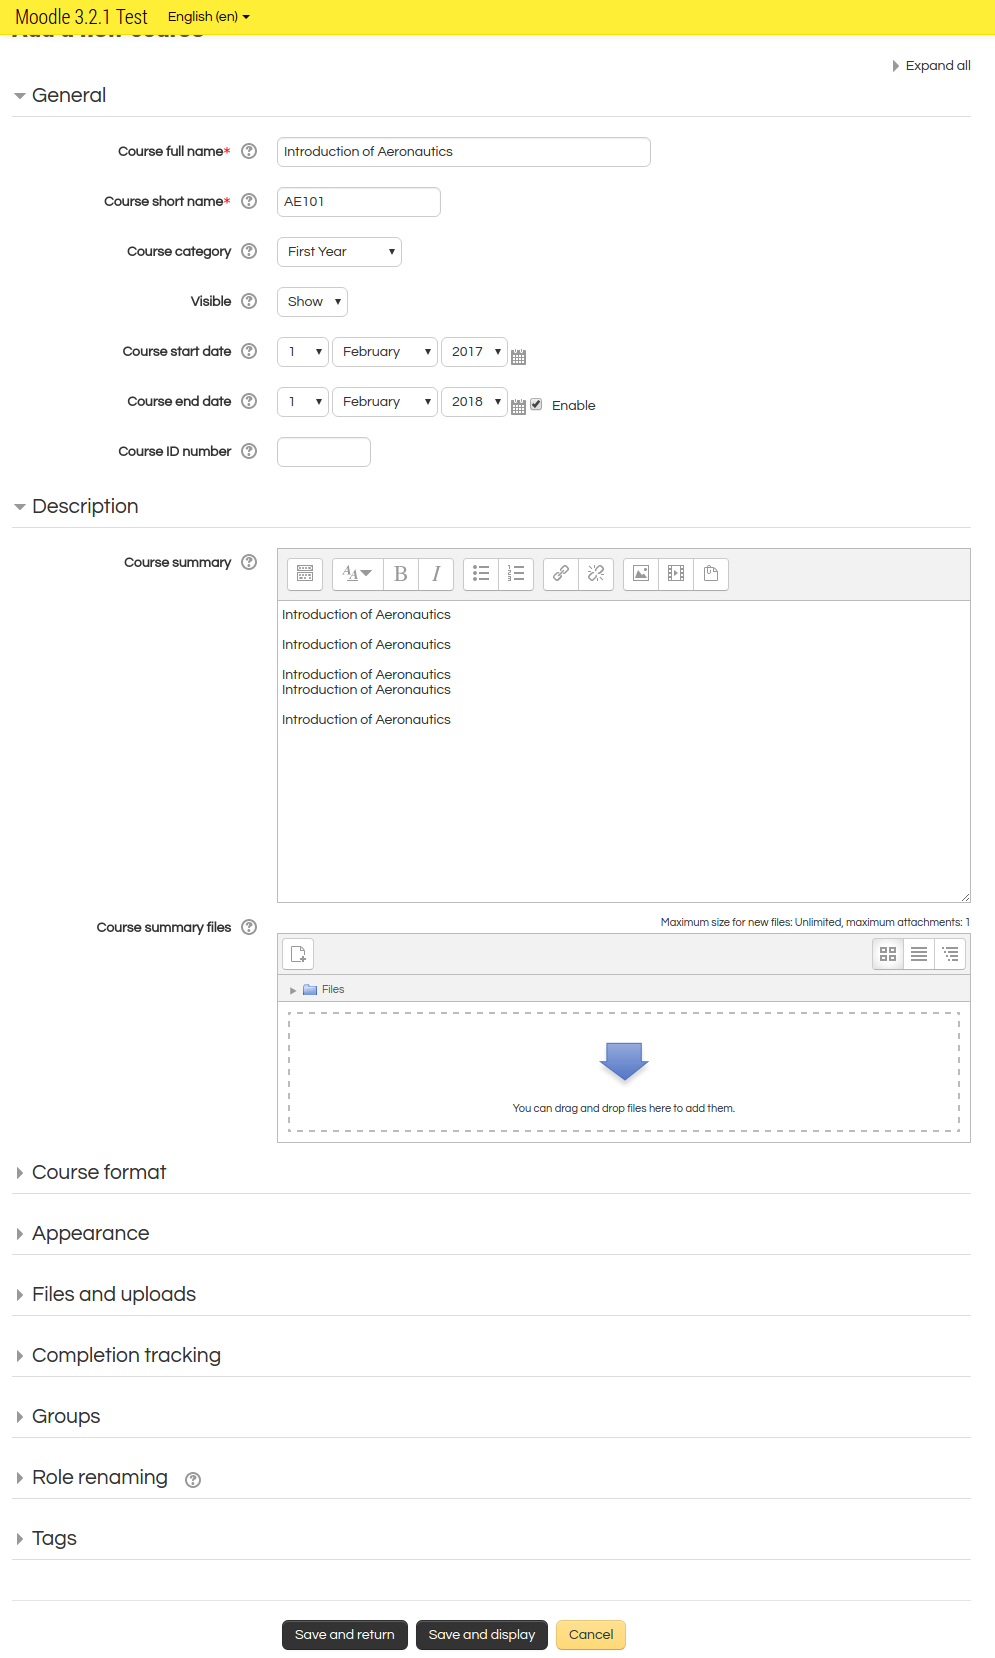Toggle bold formatting in the editor
This screenshot has height=1658, width=995.
pos(400,574)
